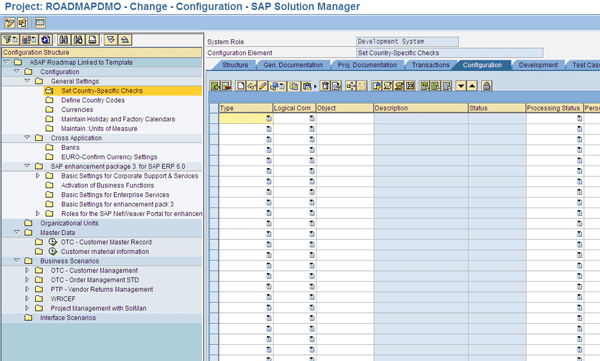
Task: Click the pencil edit icon in table toolbar
Action: click(x=262, y=86)
